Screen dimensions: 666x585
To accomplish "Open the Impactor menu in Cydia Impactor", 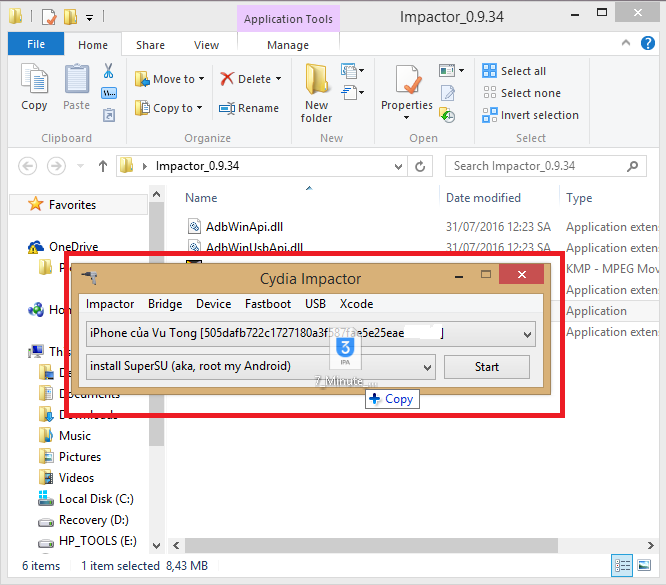I will [110, 304].
